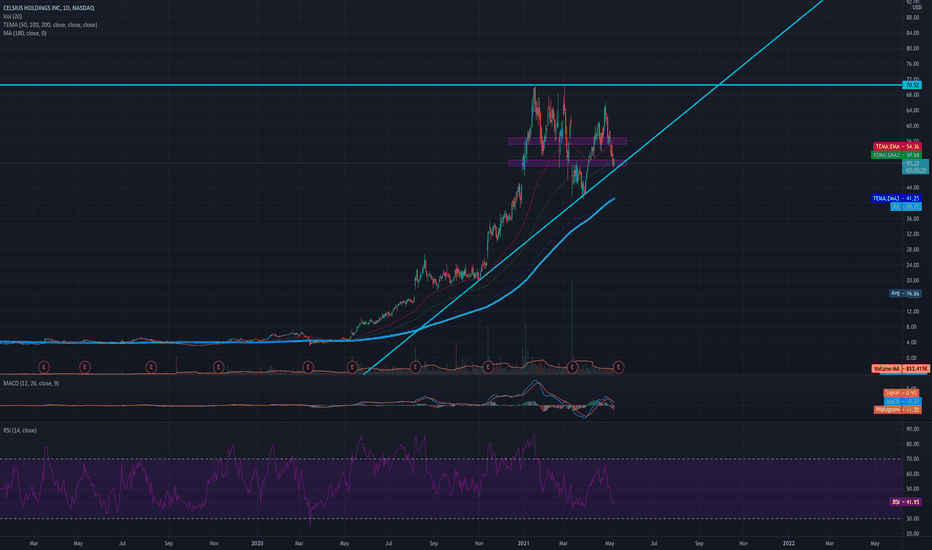
Task: Select the lower purple rectangle zone
Action: (567, 163)
